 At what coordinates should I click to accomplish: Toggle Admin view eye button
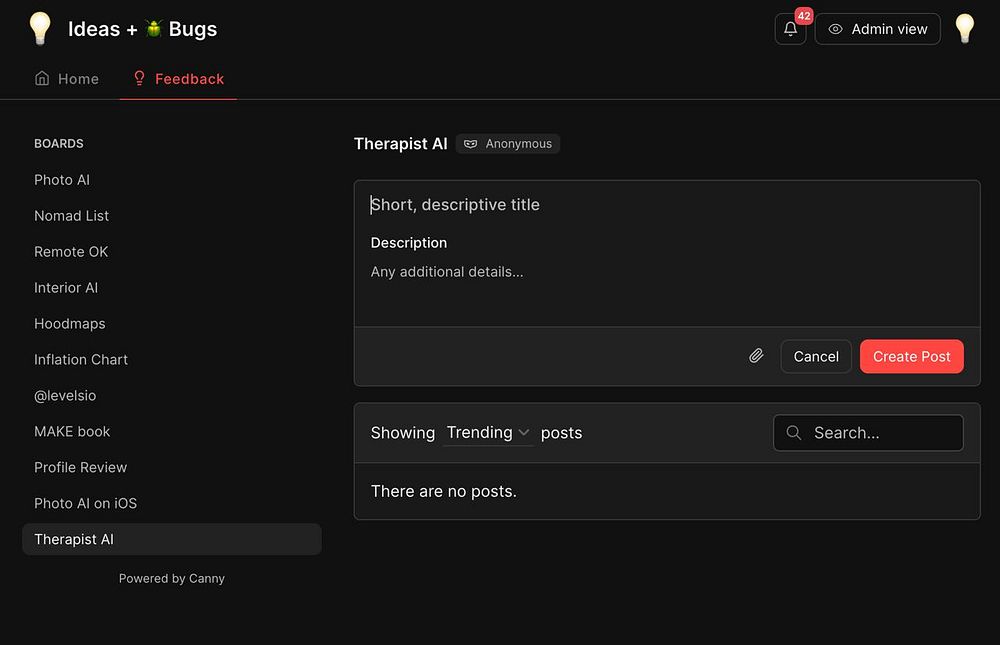click(x=878, y=29)
